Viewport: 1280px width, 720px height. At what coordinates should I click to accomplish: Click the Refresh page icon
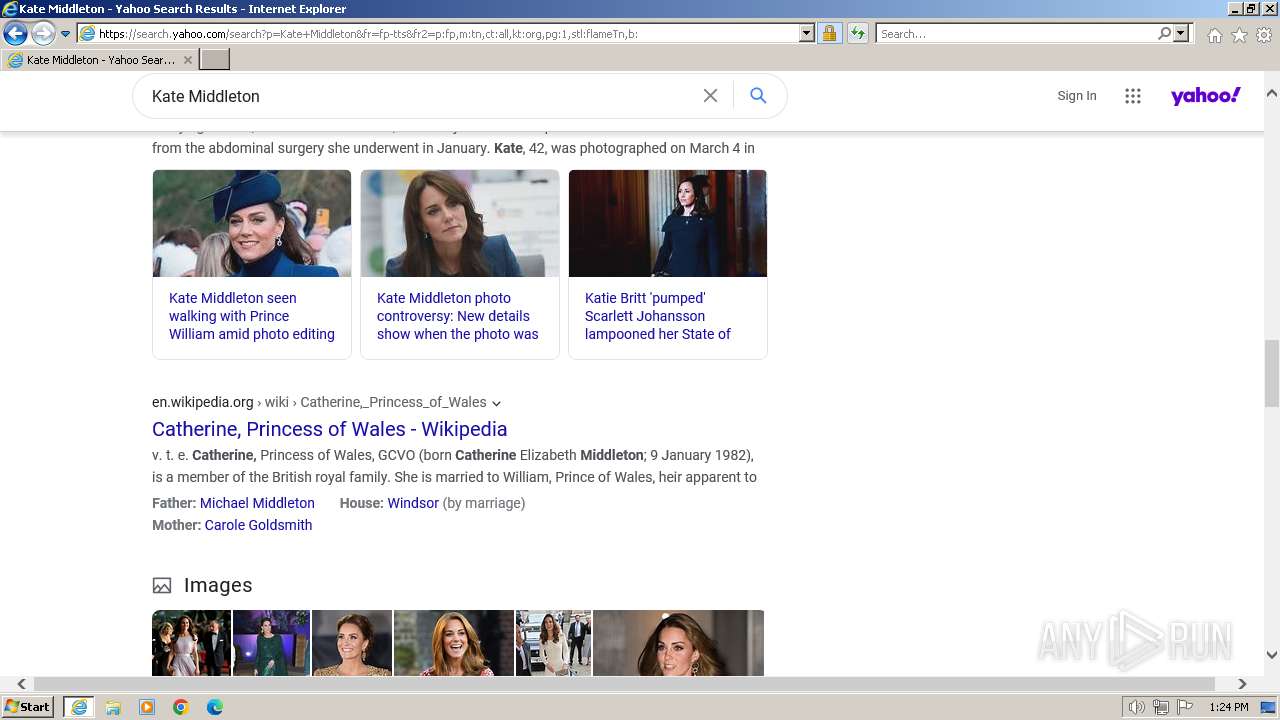point(857,33)
